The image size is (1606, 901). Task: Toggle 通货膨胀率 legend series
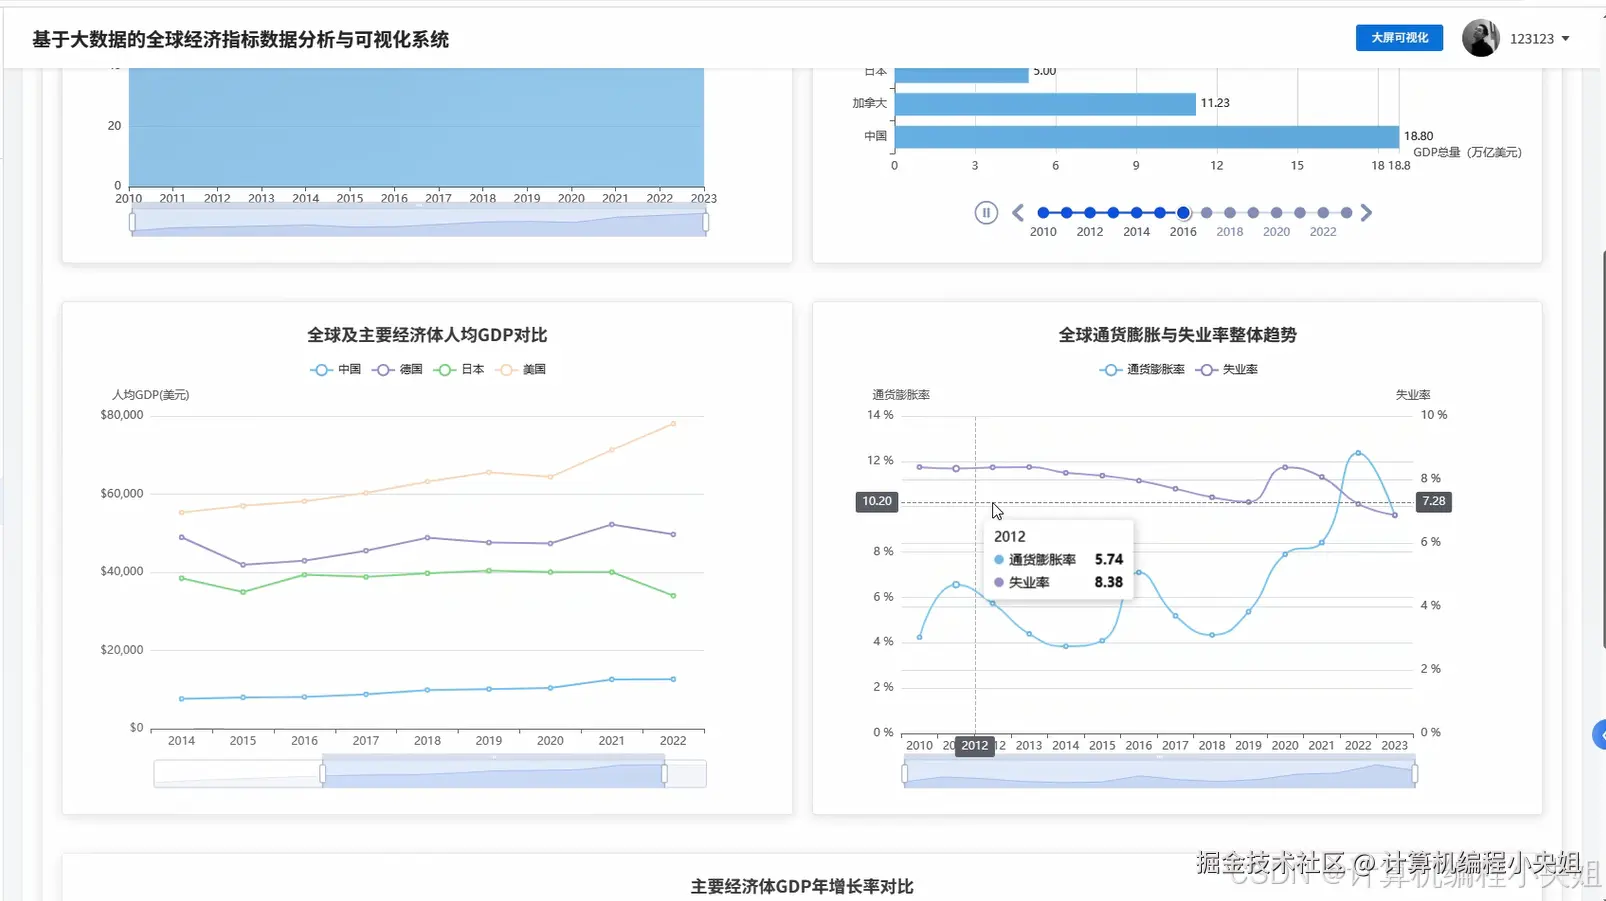[x=1142, y=370]
